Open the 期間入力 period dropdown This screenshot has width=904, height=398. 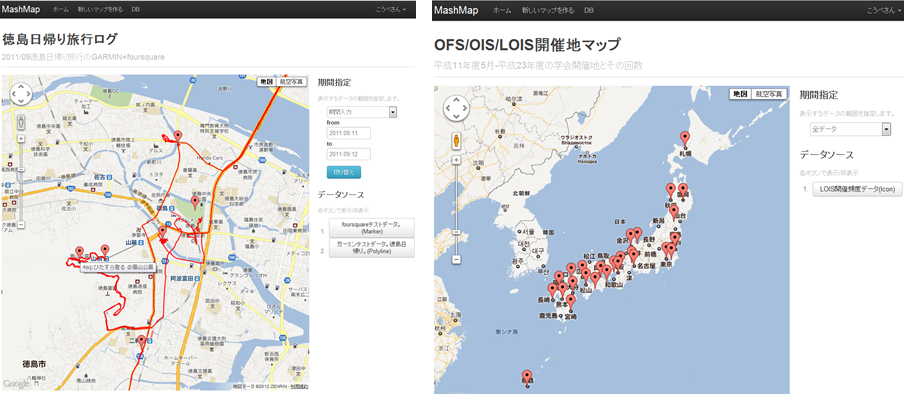(361, 112)
